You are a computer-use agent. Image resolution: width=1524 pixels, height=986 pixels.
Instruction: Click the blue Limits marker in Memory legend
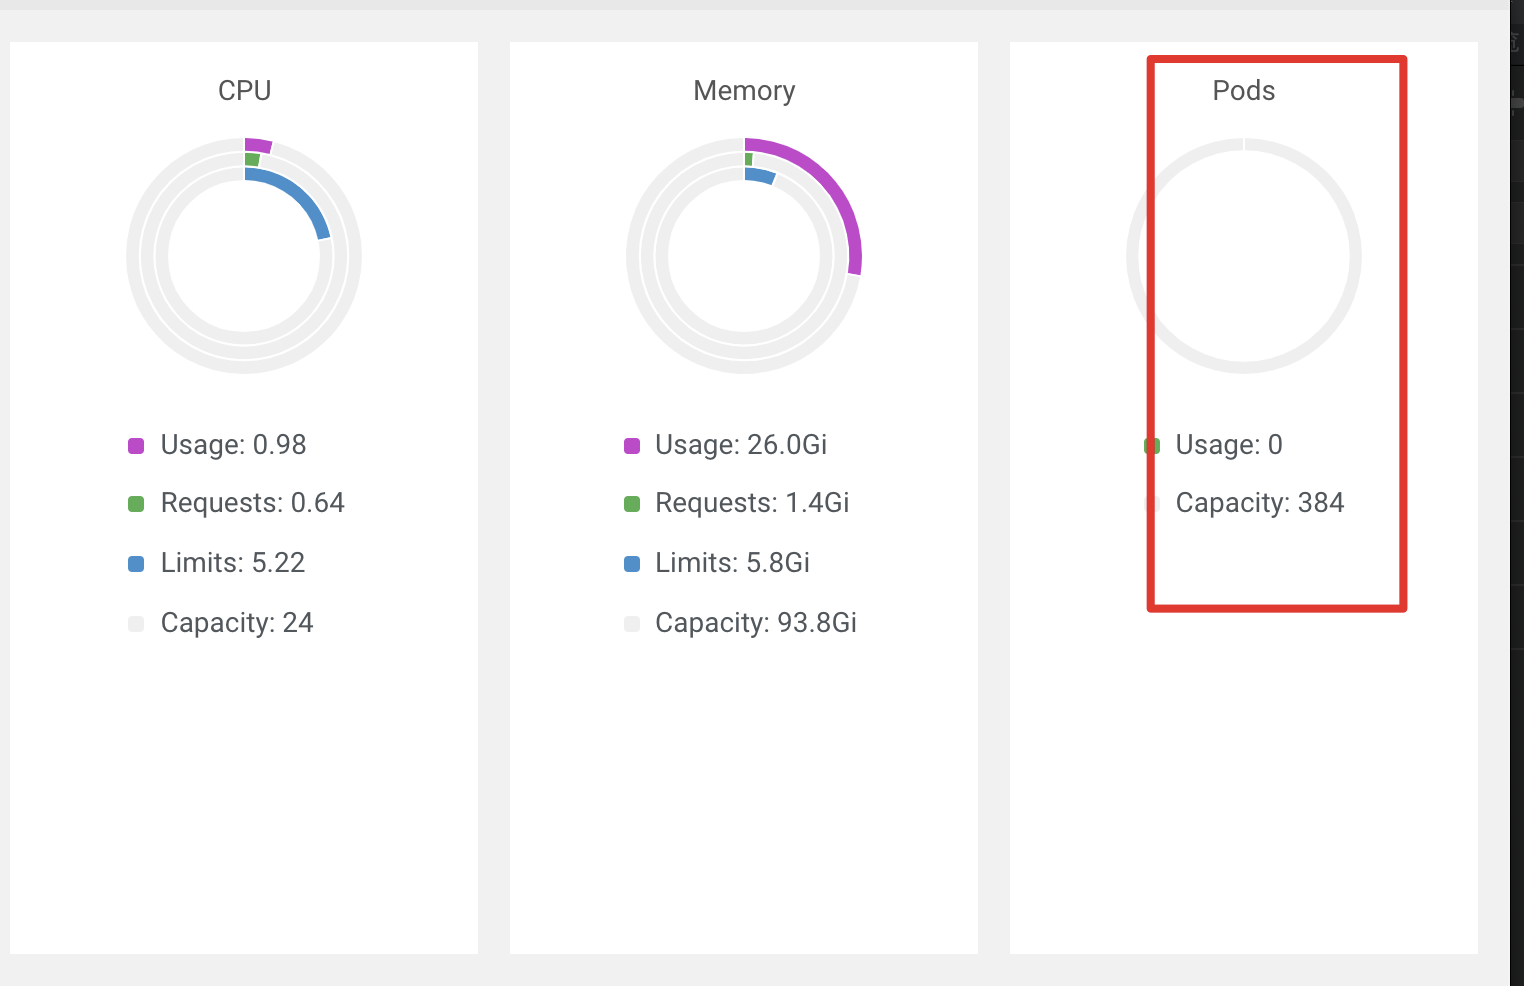coord(632,563)
